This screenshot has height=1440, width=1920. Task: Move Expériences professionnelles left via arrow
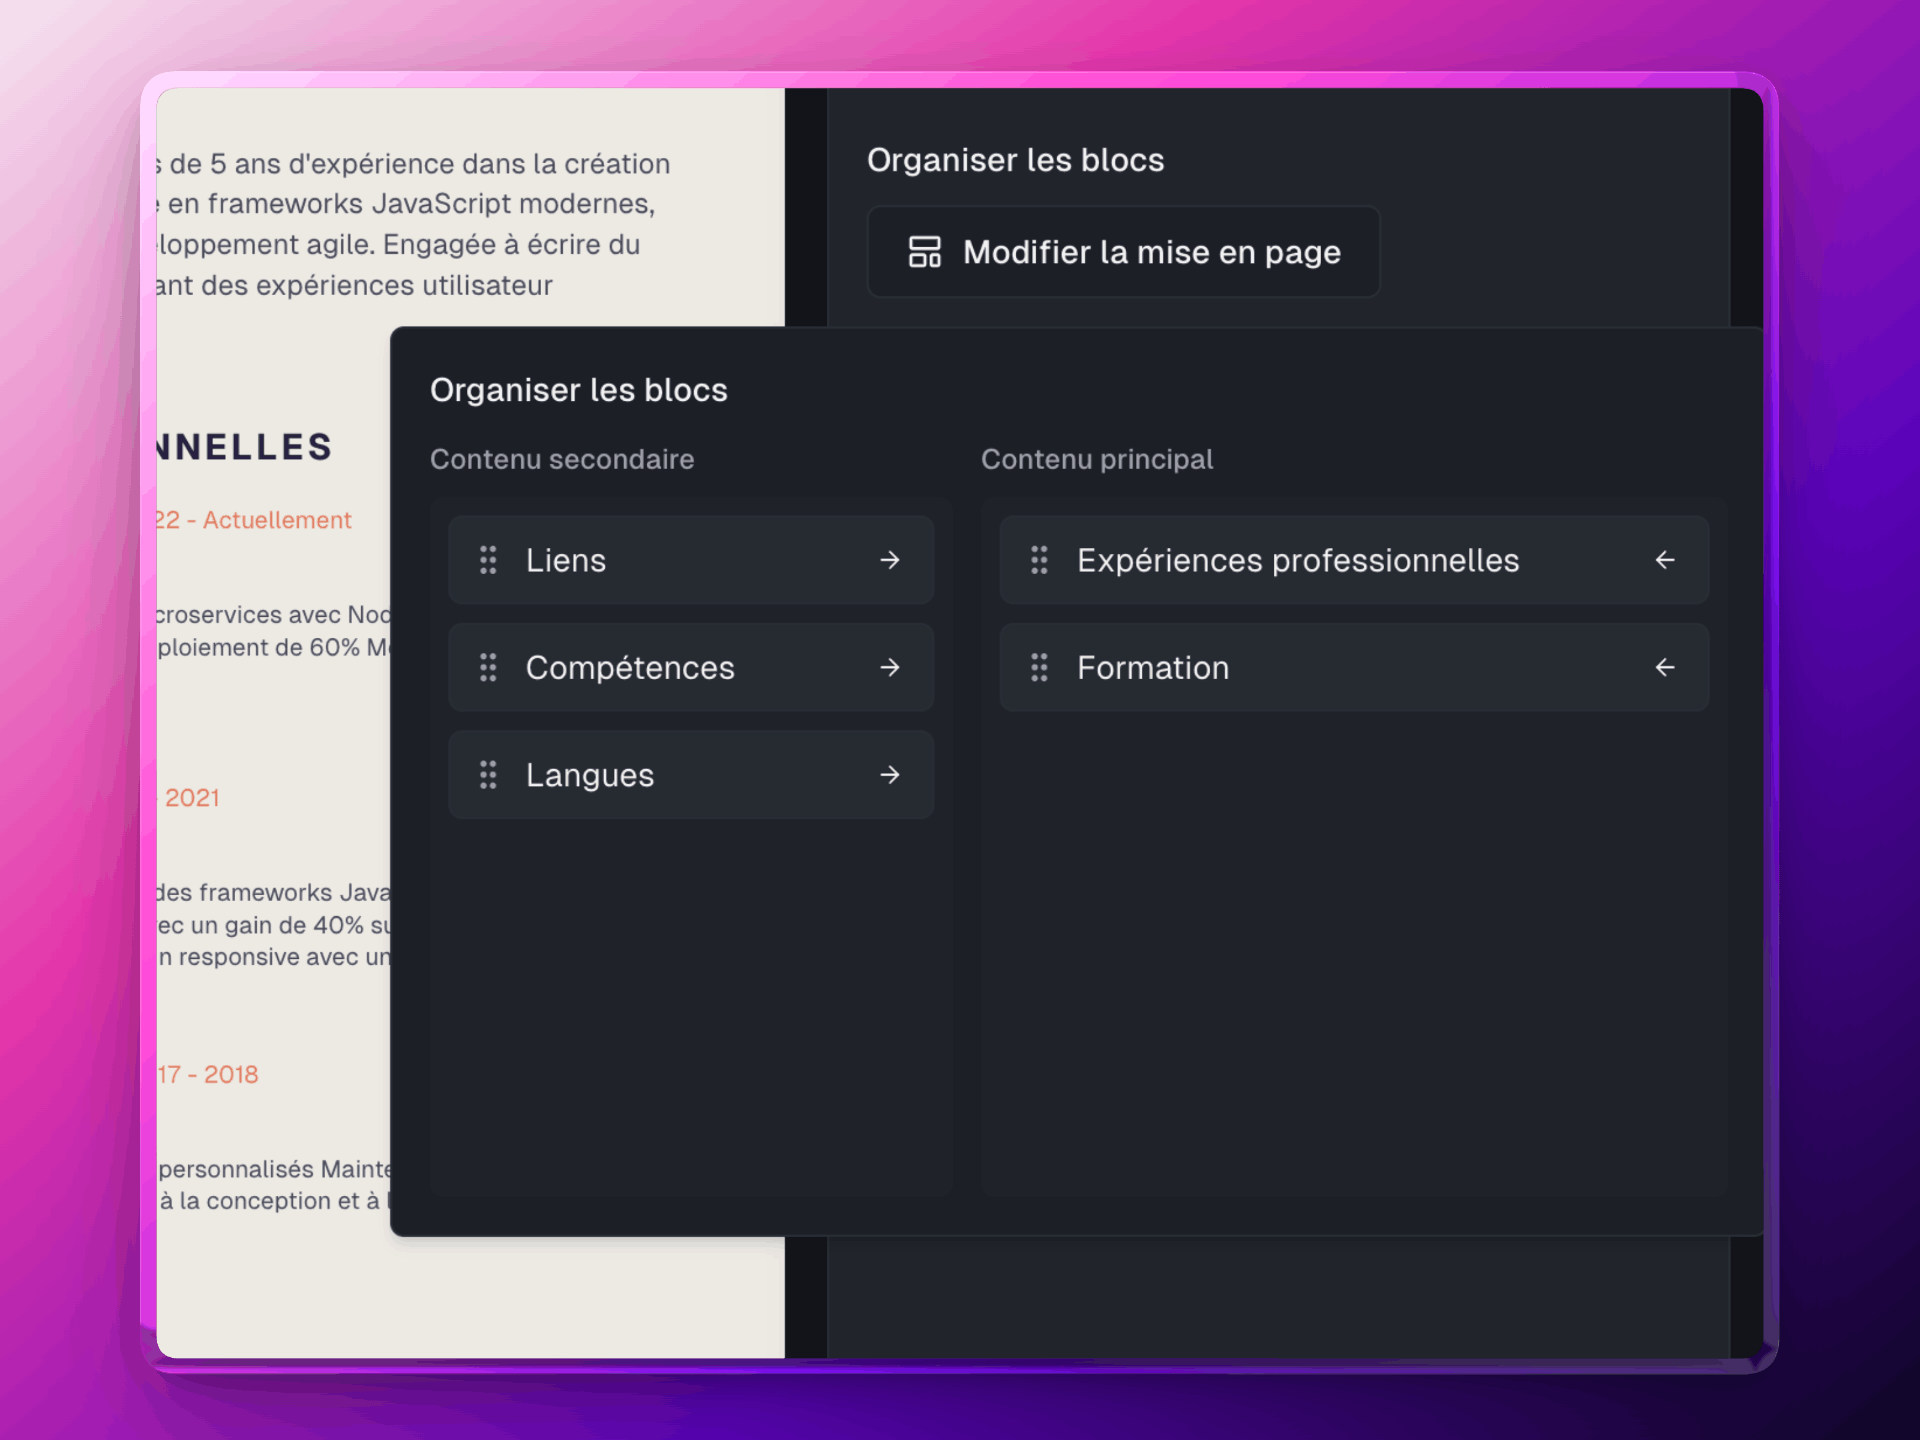click(1665, 560)
